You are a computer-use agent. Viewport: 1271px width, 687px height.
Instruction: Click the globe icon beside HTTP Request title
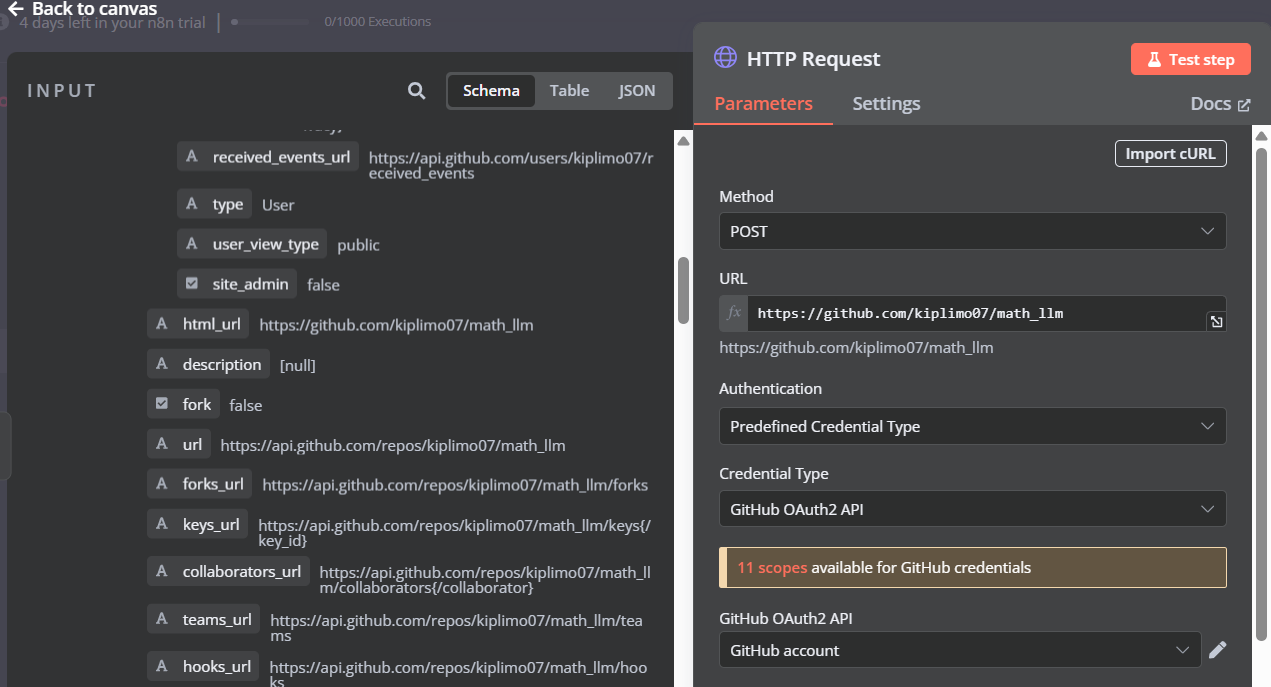point(725,58)
